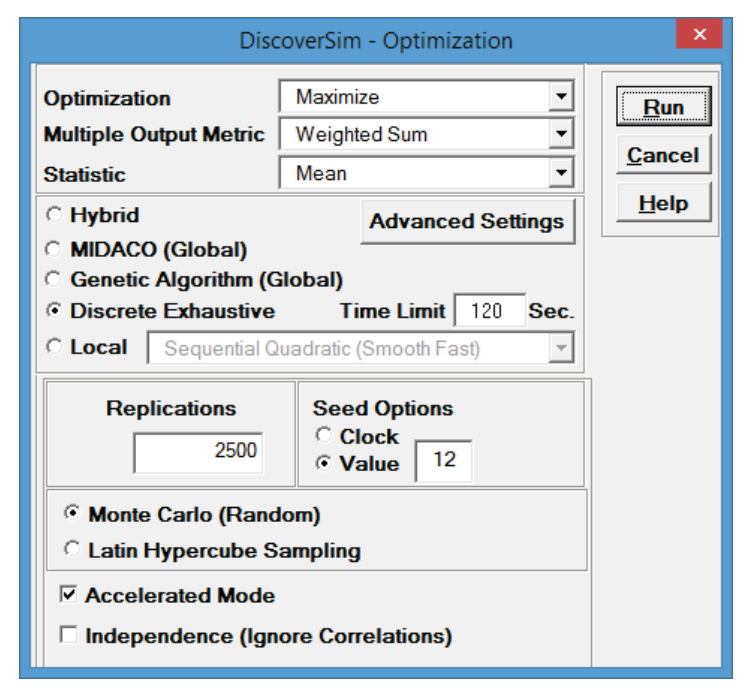Open Advanced Settings
This screenshot has width=749, height=692.
click(467, 221)
